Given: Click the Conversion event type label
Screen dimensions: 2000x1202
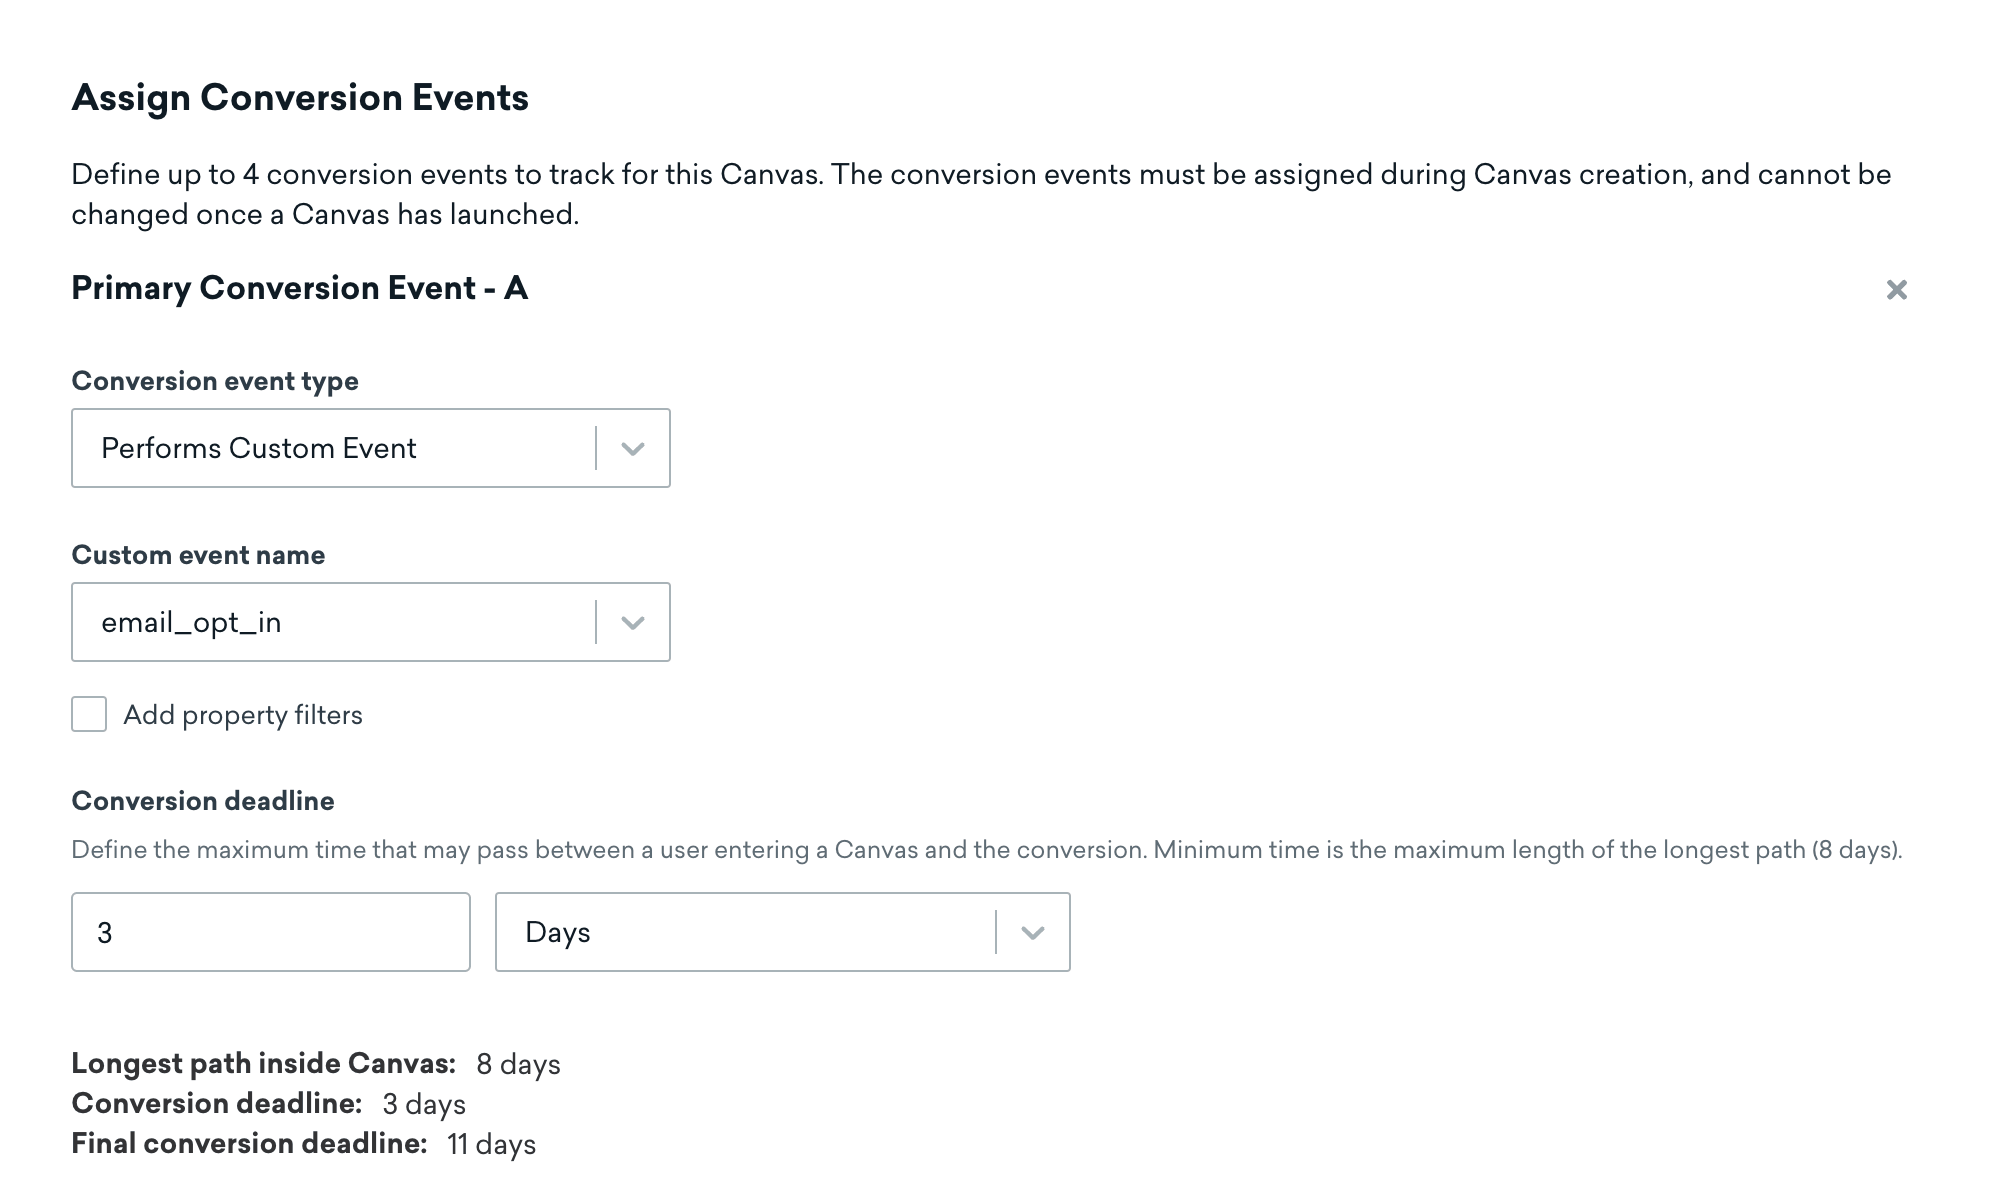Looking at the screenshot, I should [x=215, y=381].
